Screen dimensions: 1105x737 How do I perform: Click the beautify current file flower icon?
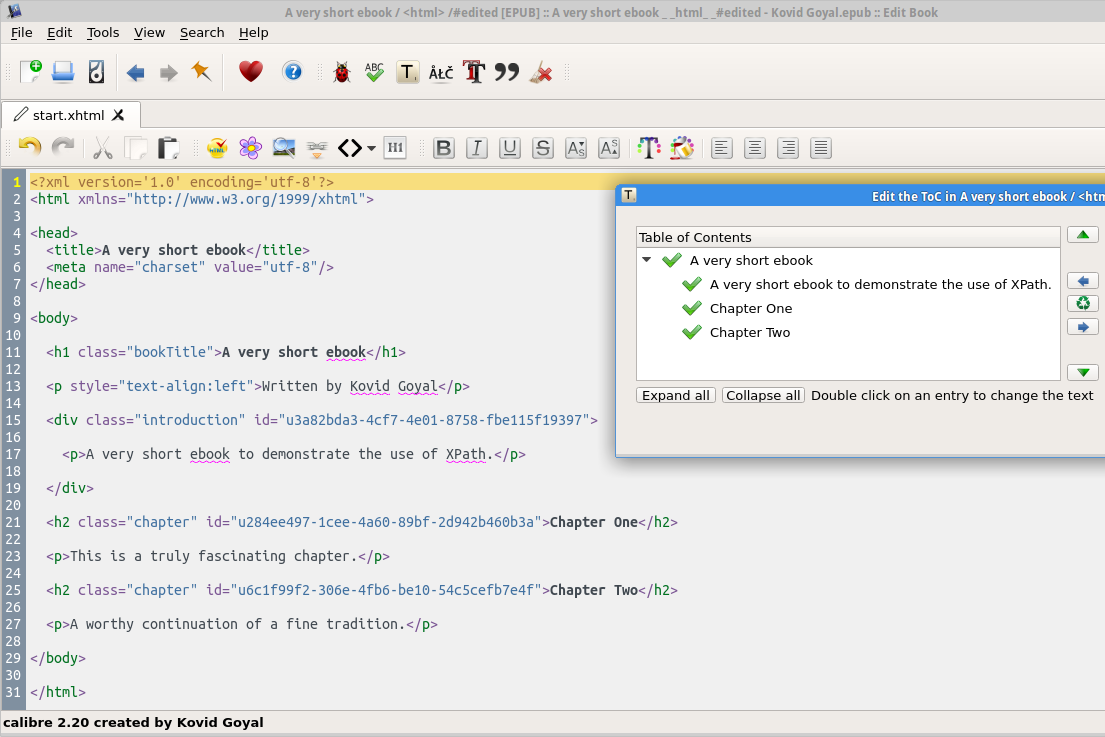coord(250,148)
